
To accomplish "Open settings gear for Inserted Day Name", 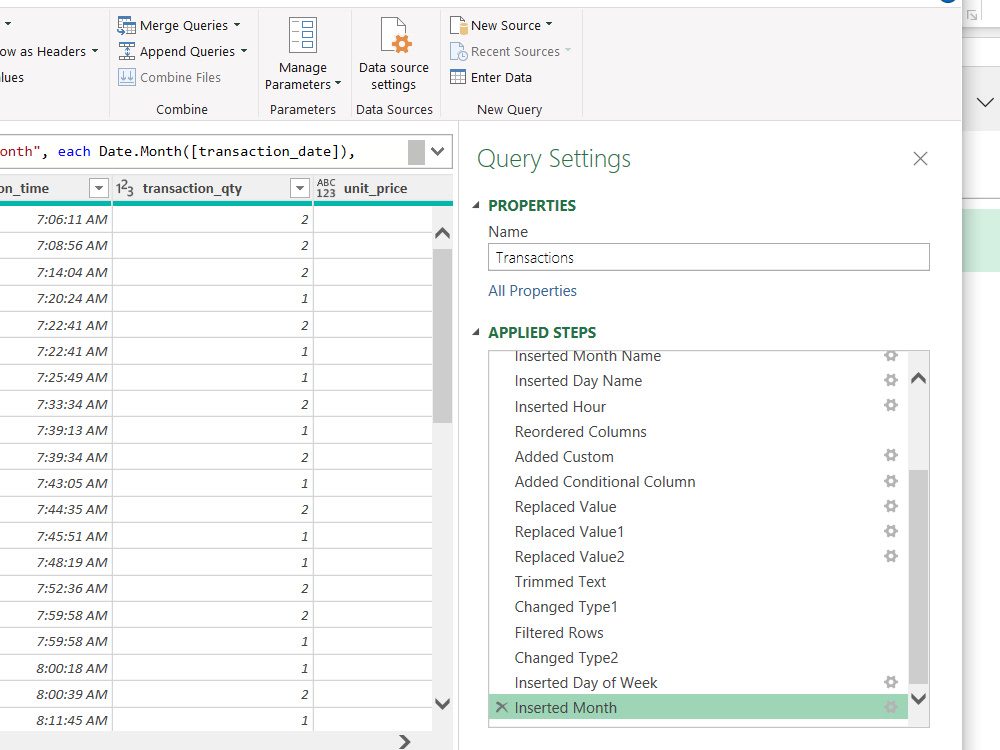I will (891, 380).
